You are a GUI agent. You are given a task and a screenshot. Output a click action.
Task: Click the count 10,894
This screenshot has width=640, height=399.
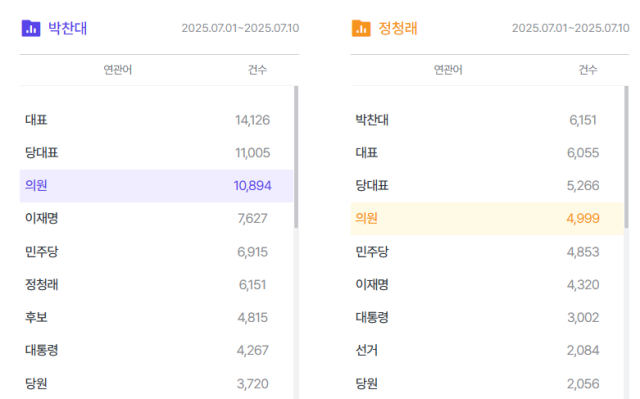pos(252,186)
